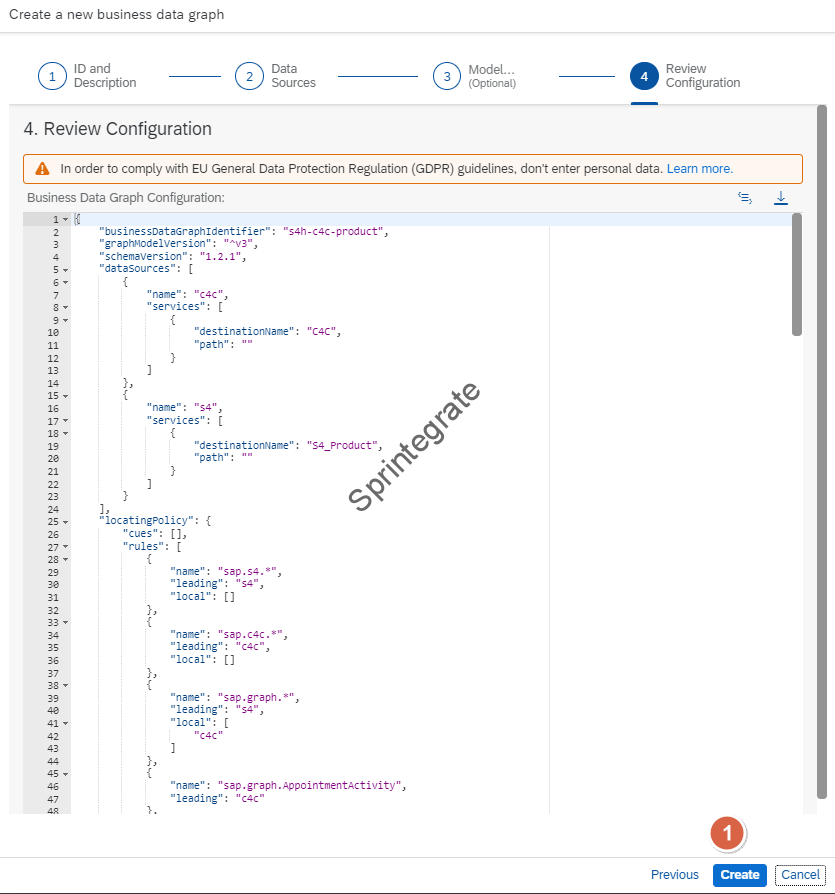Collapse the fold arrow at line 28

pyautogui.click(x=66, y=559)
